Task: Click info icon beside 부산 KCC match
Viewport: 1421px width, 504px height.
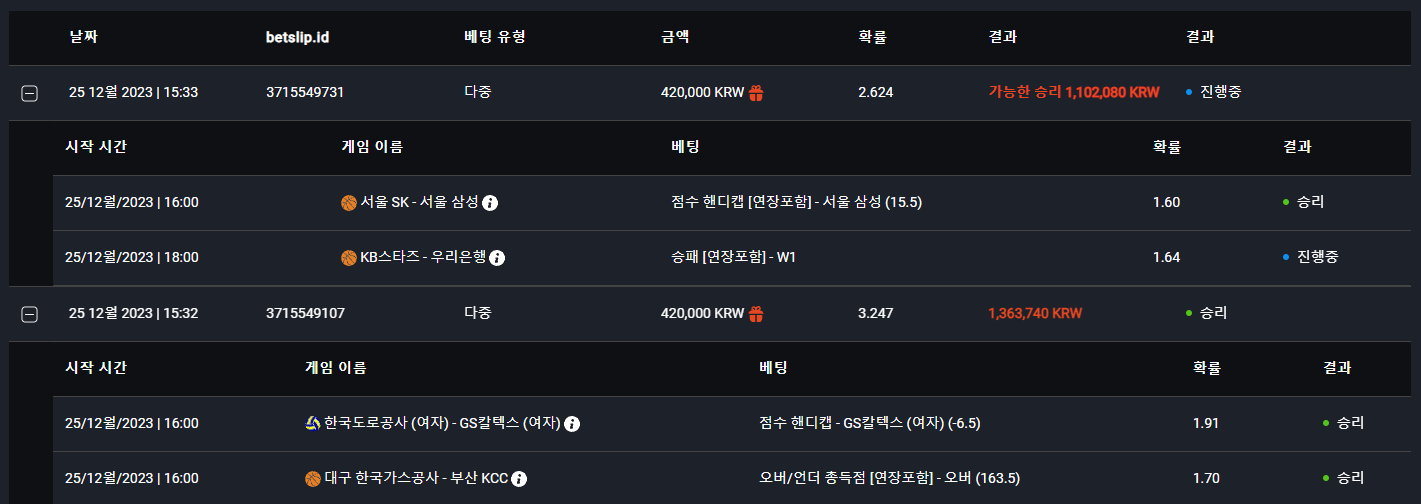Action: click(519, 479)
